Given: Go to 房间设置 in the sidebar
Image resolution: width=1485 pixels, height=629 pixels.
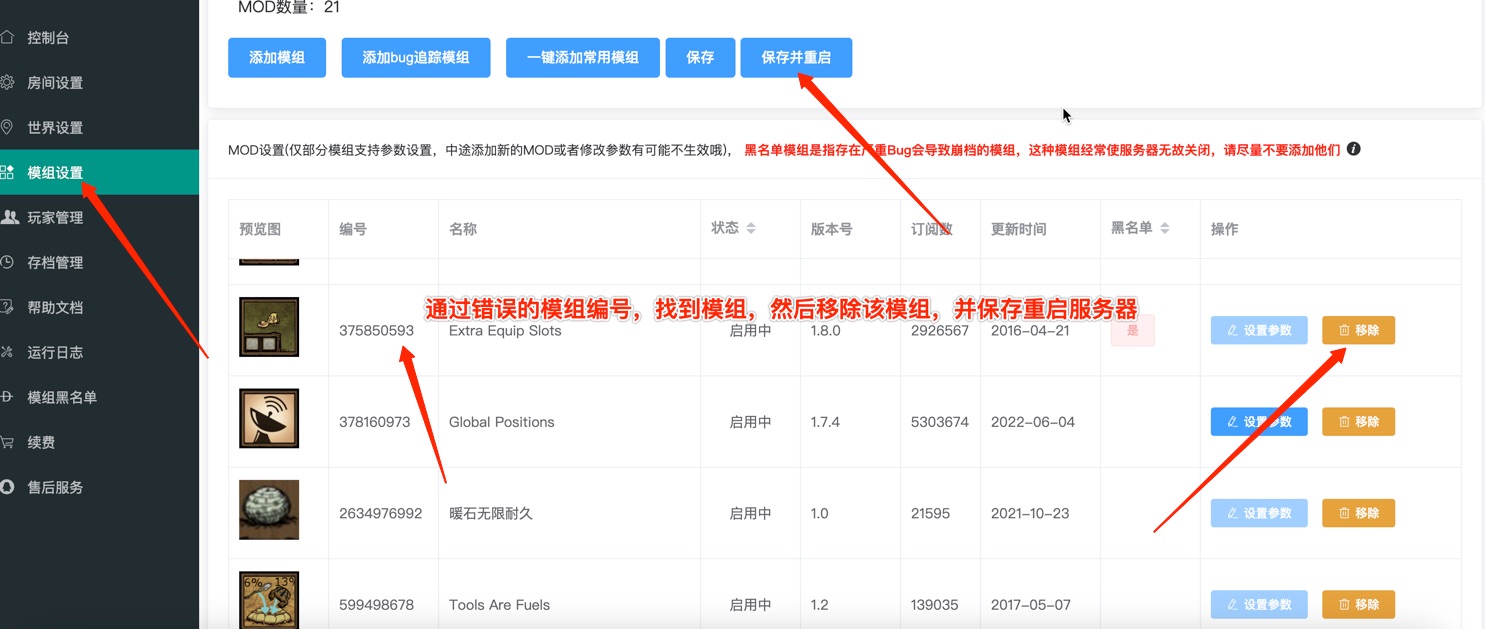Looking at the screenshot, I should [x=55, y=83].
